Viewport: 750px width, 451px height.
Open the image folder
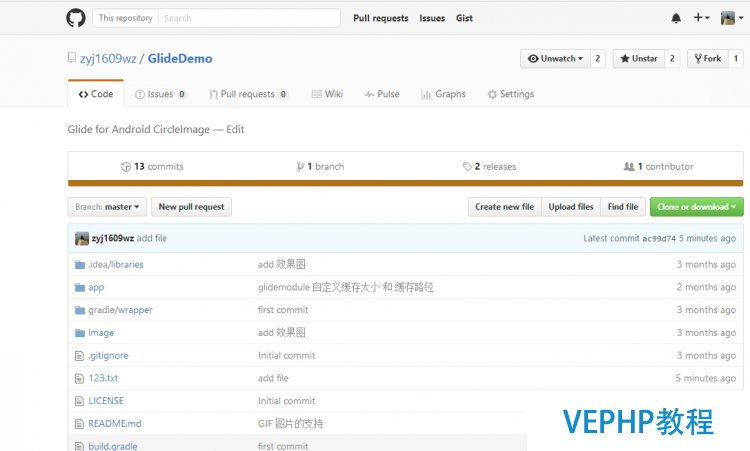(x=101, y=333)
